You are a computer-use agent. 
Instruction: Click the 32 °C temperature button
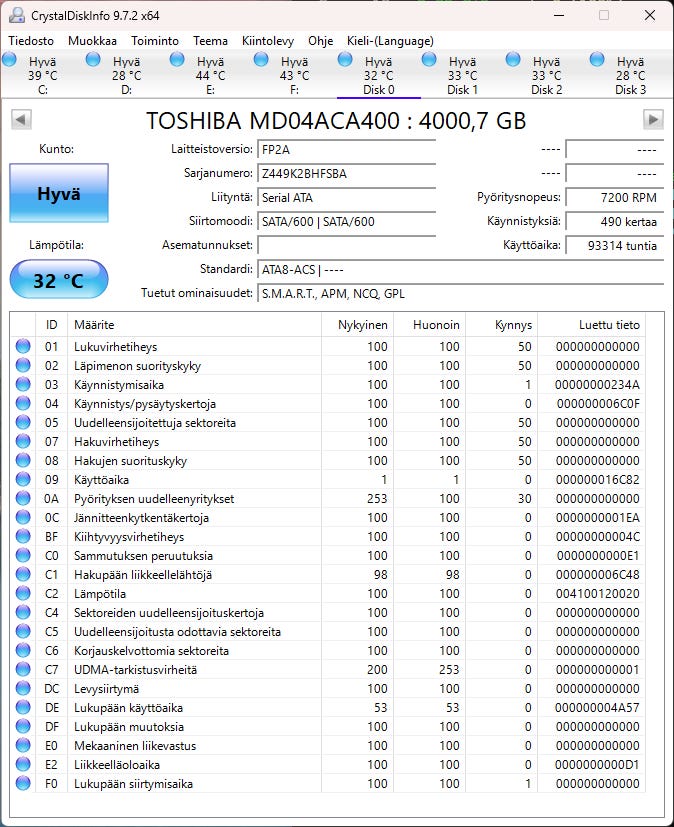59,280
